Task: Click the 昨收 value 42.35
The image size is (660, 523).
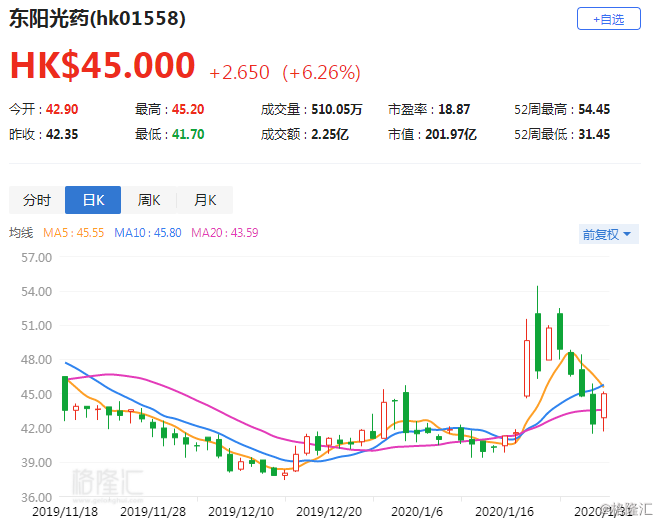Action: click(x=62, y=135)
